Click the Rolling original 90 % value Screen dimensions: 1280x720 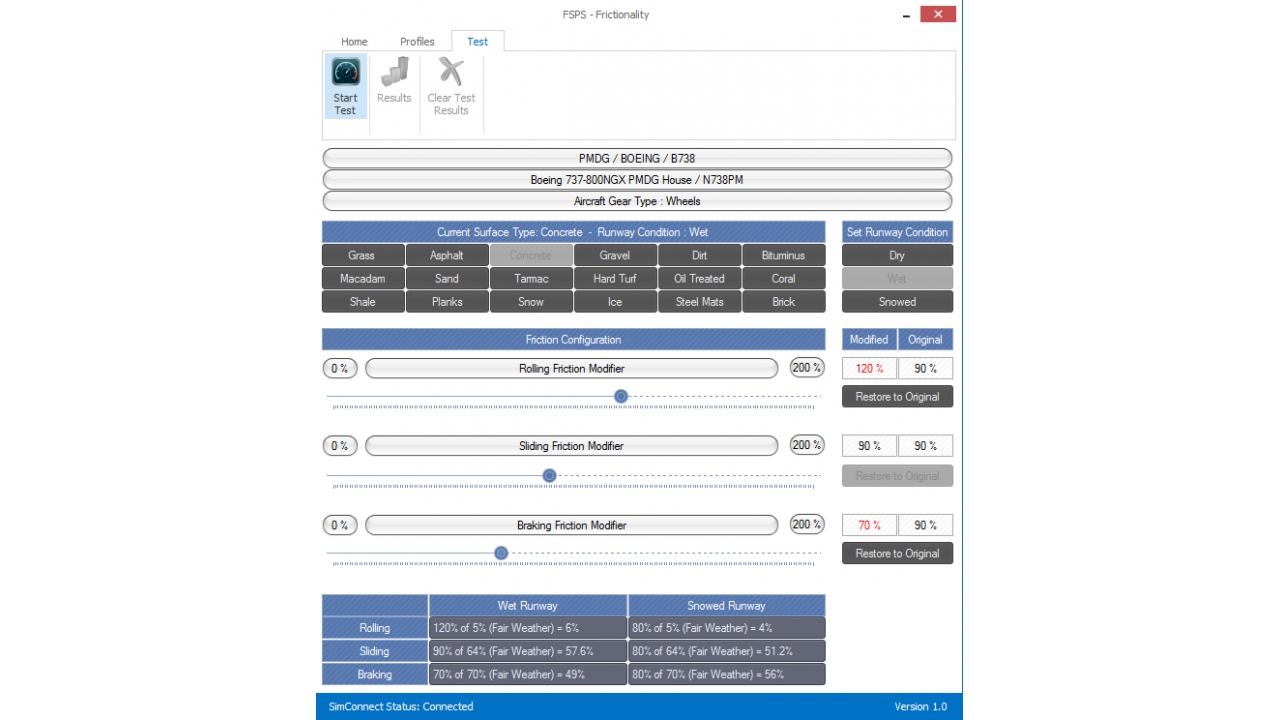tap(925, 368)
